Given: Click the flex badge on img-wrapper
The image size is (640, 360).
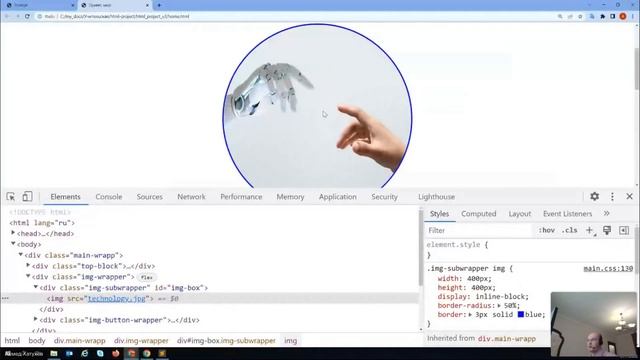Looking at the screenshot, I should [147, 277].
